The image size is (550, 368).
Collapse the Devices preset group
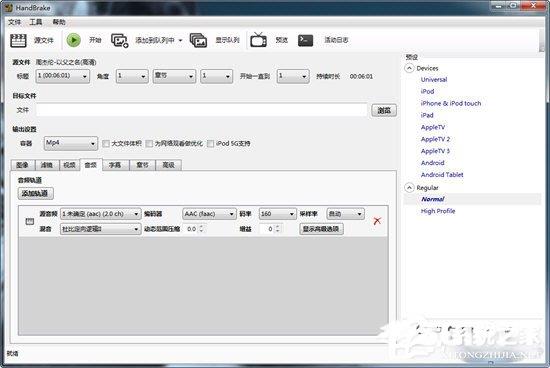(409, 68)
